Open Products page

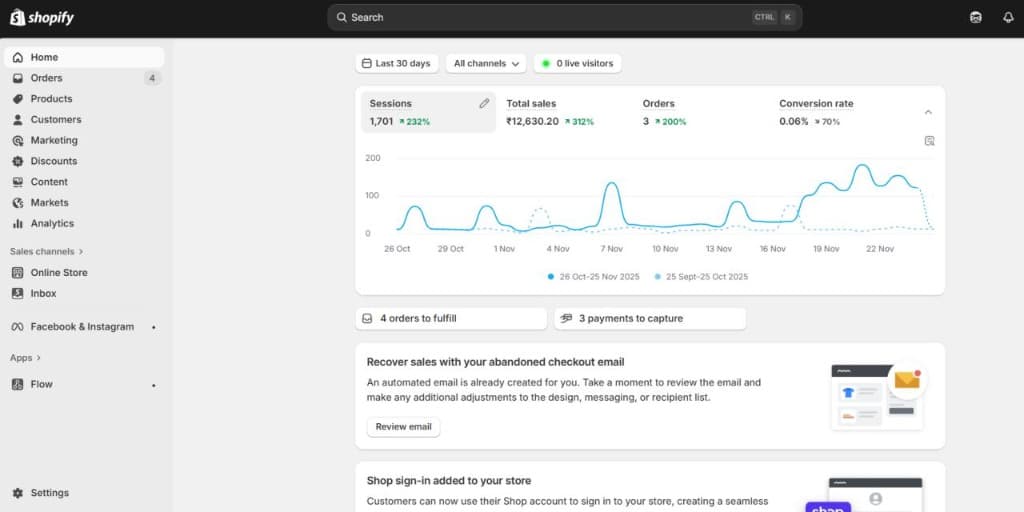84,99
